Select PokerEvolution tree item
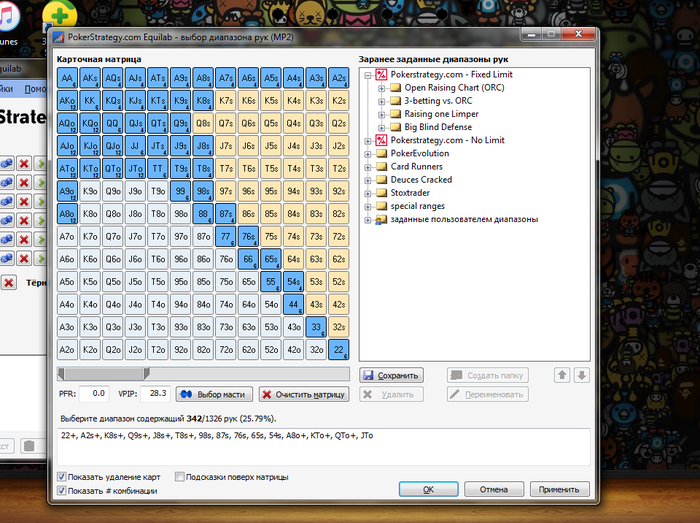The image size is (700, 523). click(x=420, y=153)
